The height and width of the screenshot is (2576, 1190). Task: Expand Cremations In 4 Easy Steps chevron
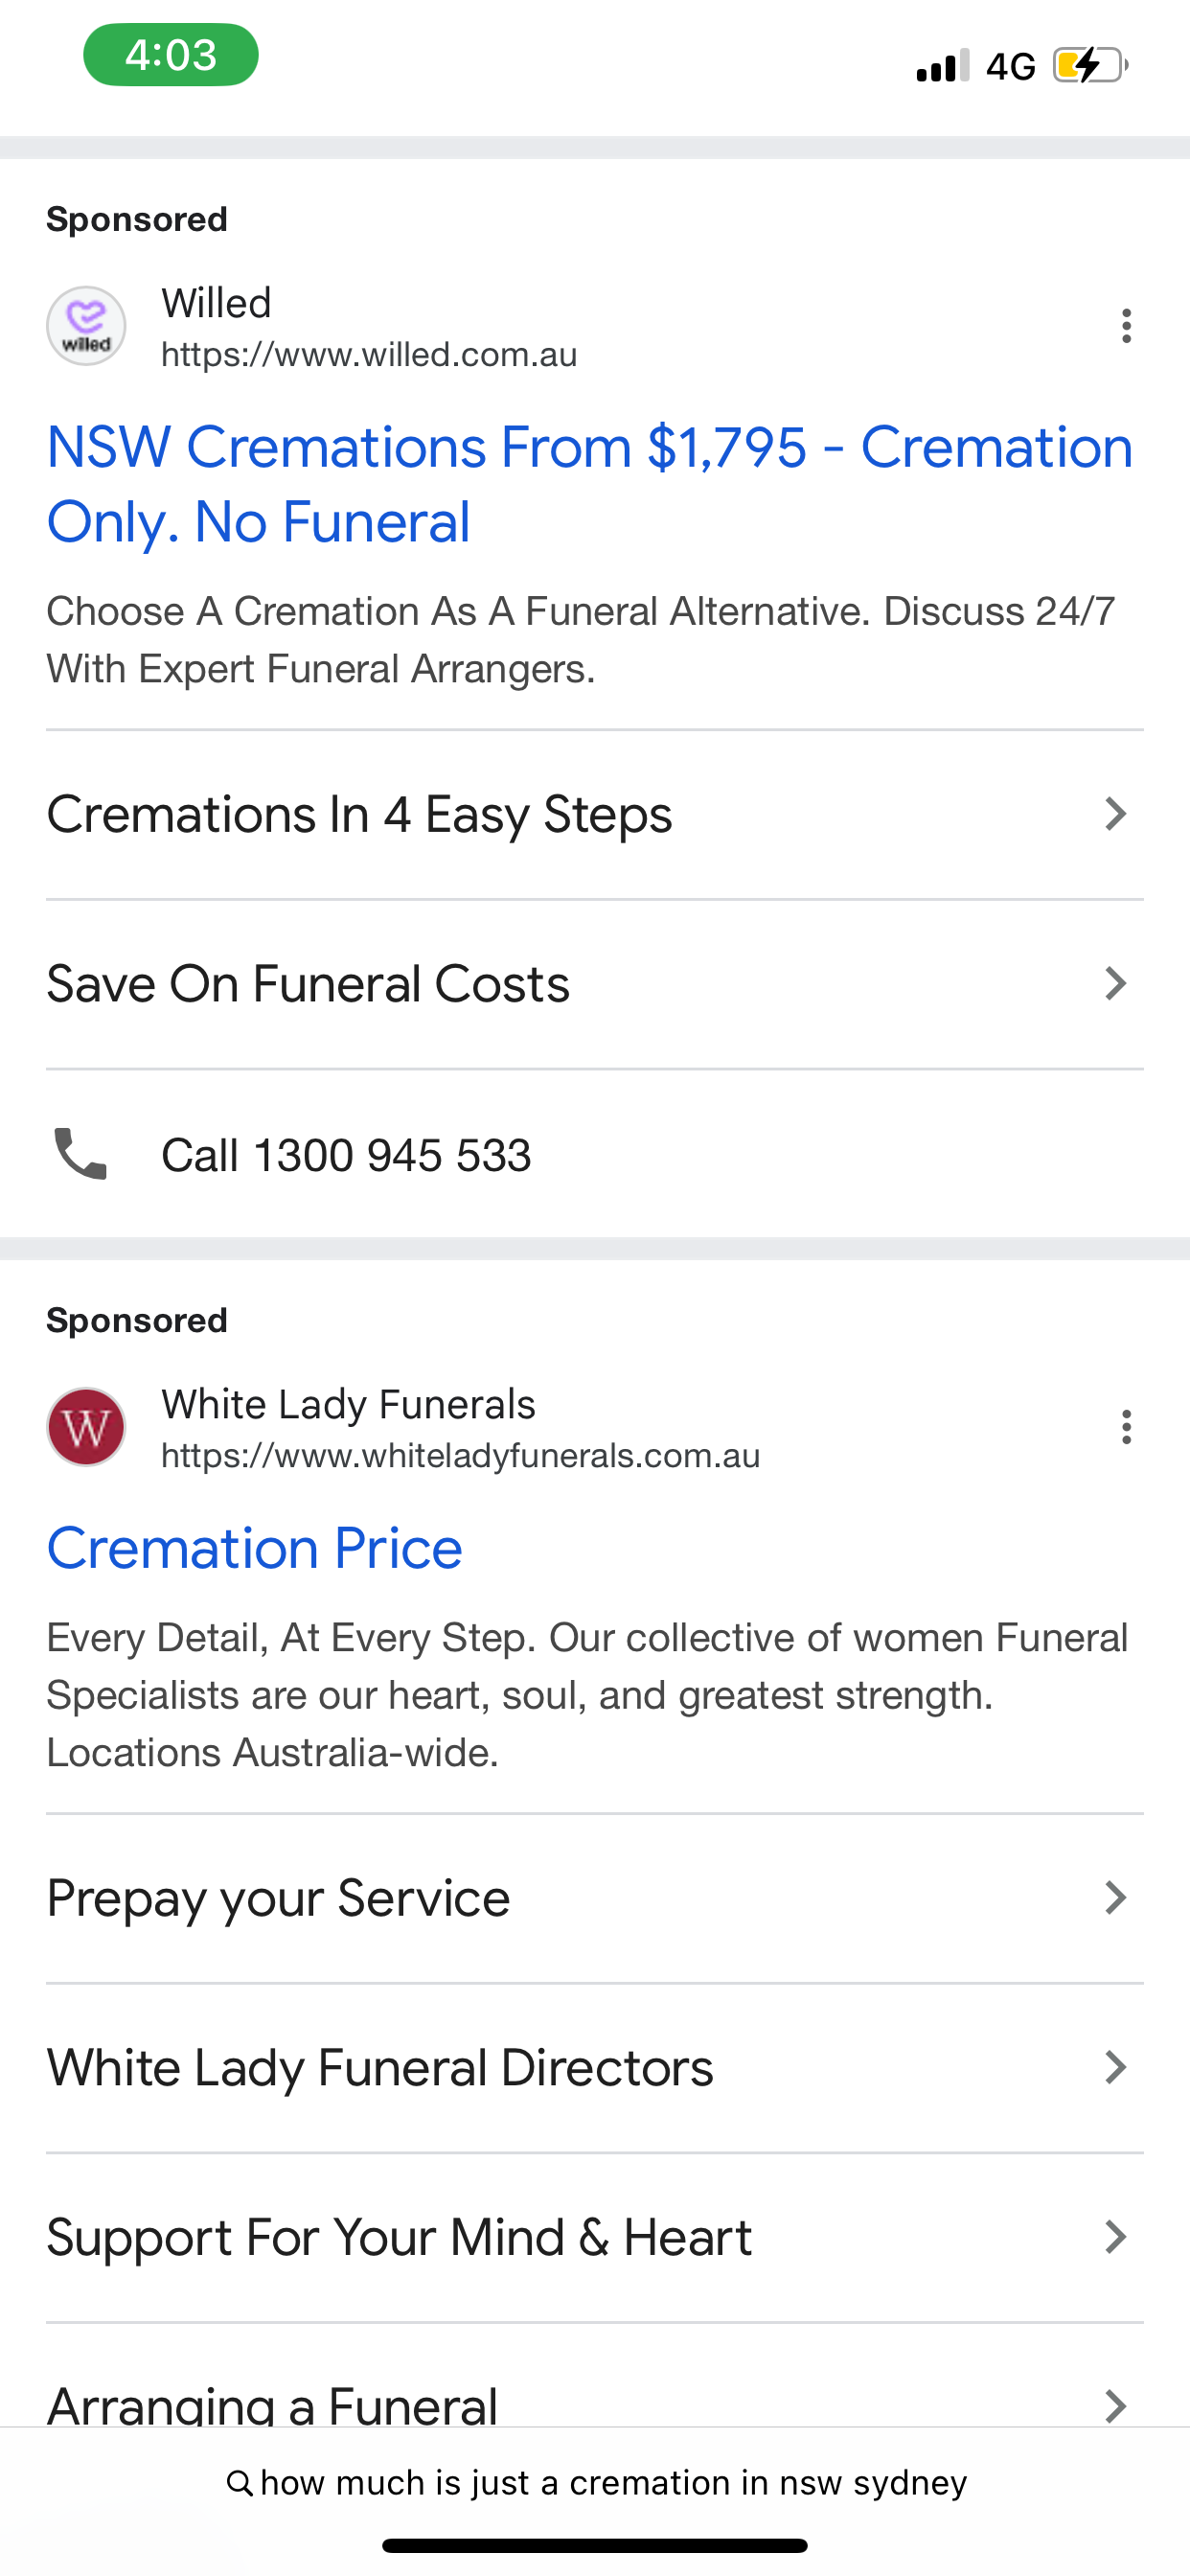pyautogui.click(x=1115, y=814)
